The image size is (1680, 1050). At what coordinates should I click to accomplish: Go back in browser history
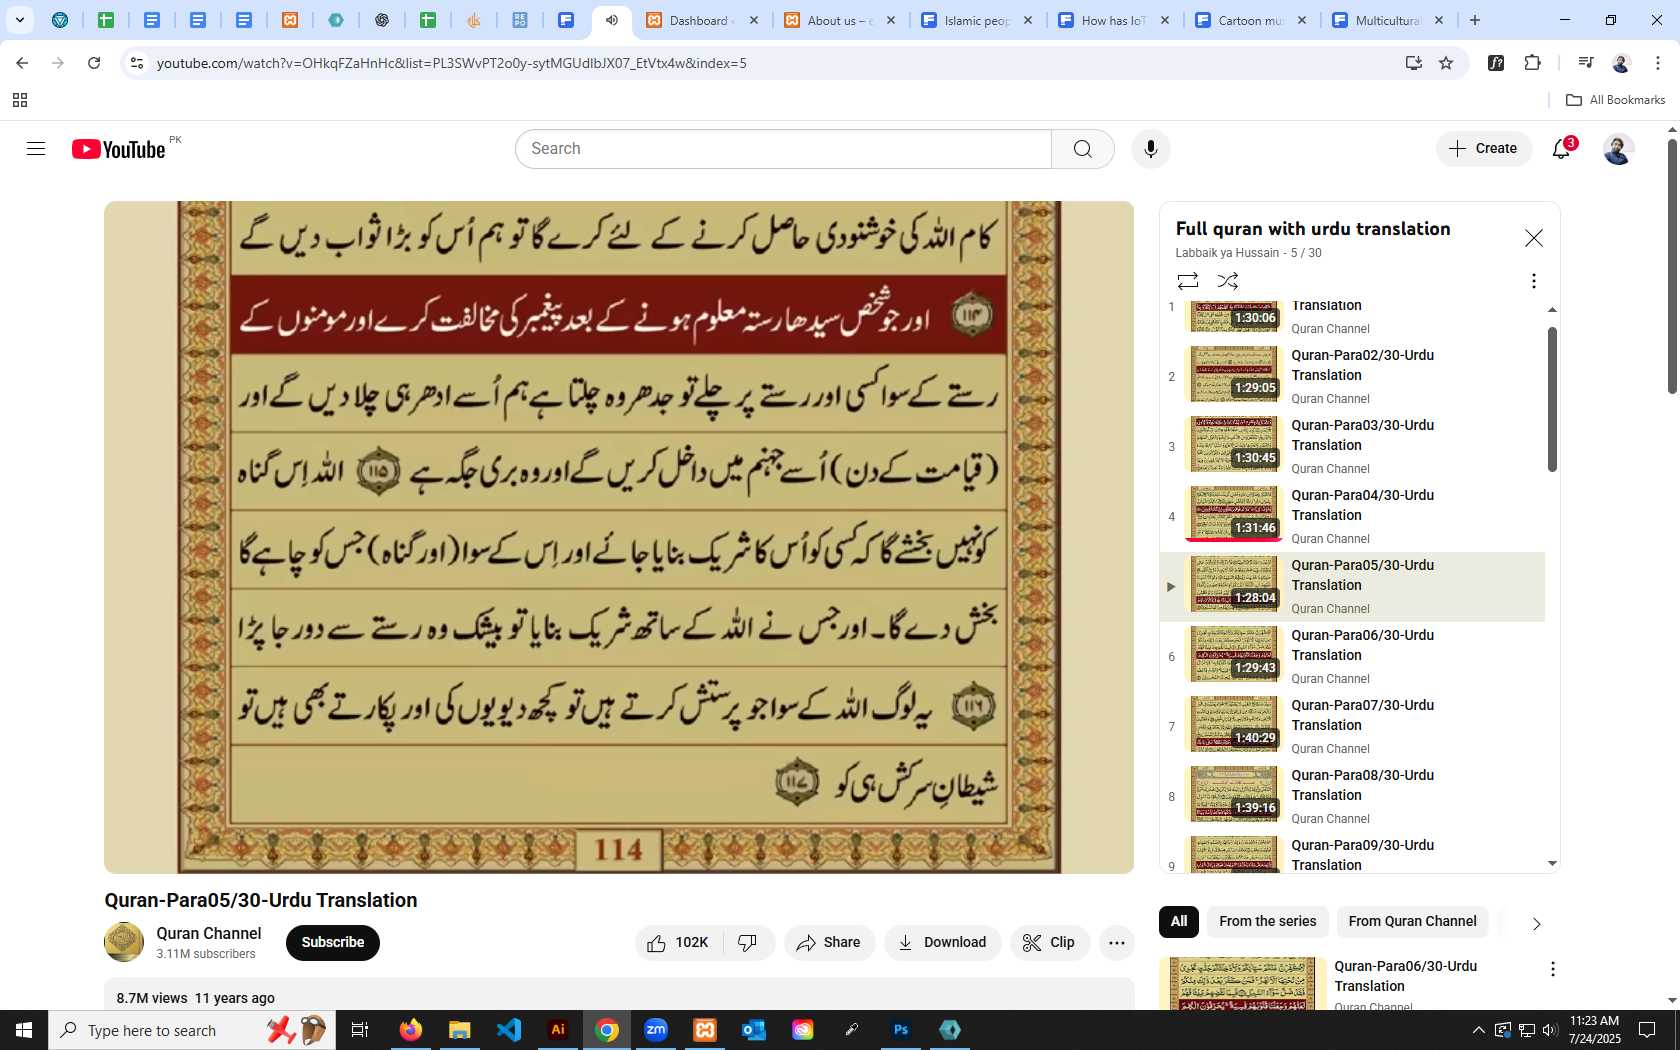pyautogui.click(x=22, y=63)
